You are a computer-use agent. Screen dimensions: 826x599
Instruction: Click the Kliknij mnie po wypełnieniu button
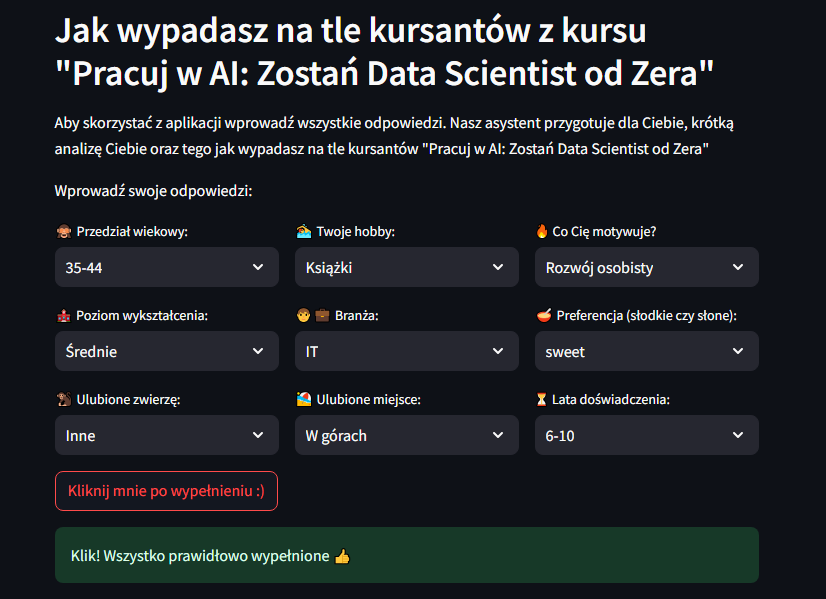pyautogui.click(x=166, y=491)
